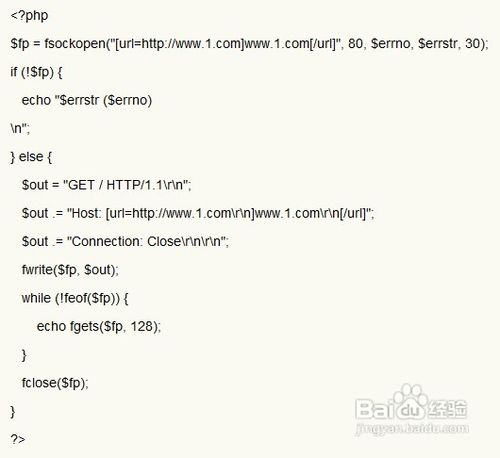Click the fclose($fp) statement
The height and width of the screenshot is (458, 500).
[55, 383]
